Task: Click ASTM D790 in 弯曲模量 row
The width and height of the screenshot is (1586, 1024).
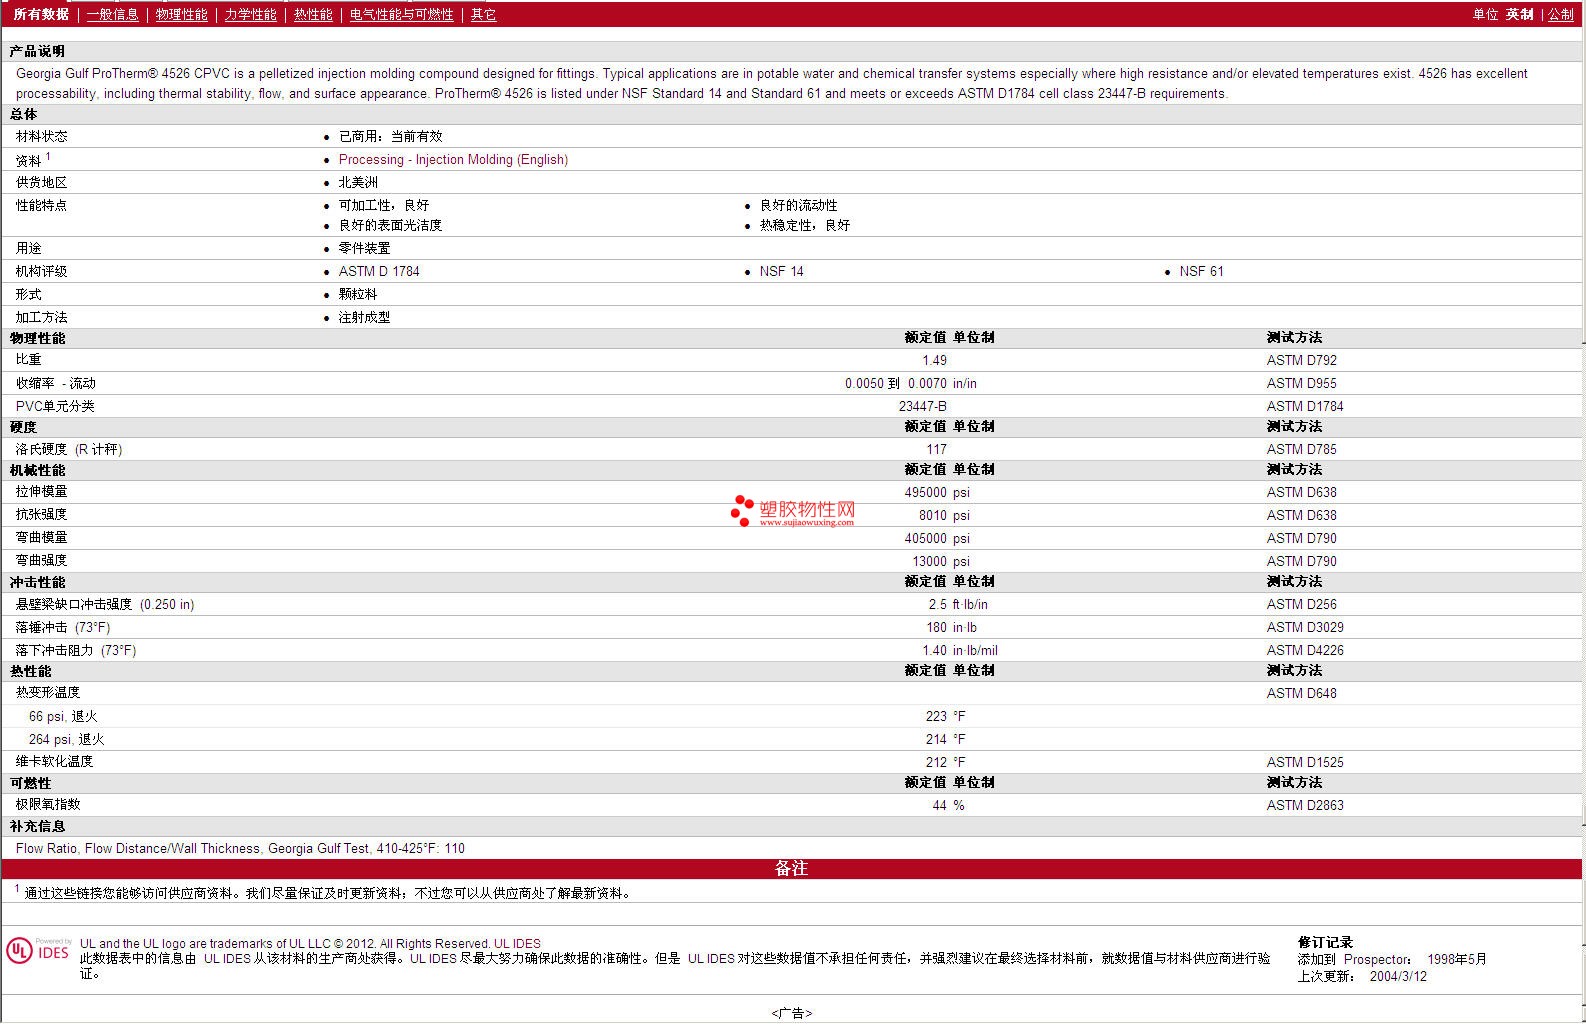Action: click(x=1301, y=538)
